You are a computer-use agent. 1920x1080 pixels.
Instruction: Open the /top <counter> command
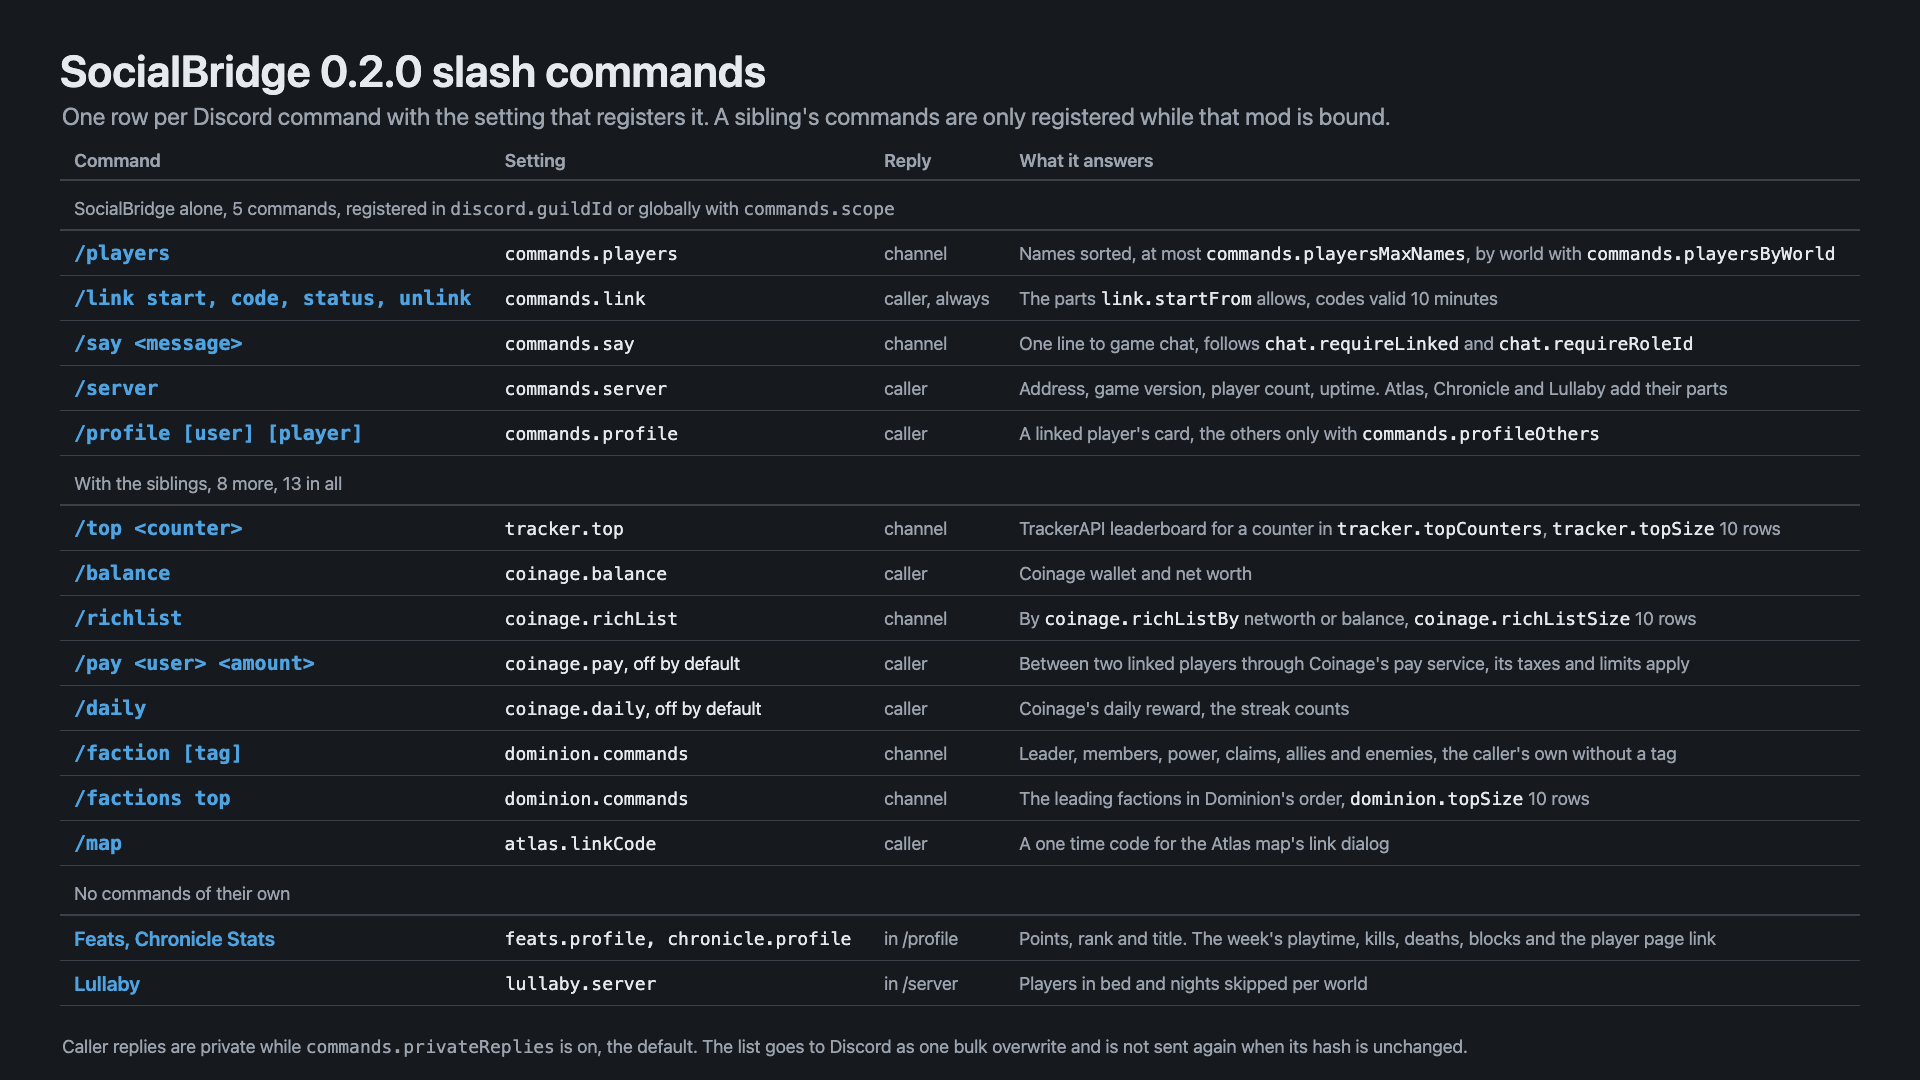pos(158,528)
